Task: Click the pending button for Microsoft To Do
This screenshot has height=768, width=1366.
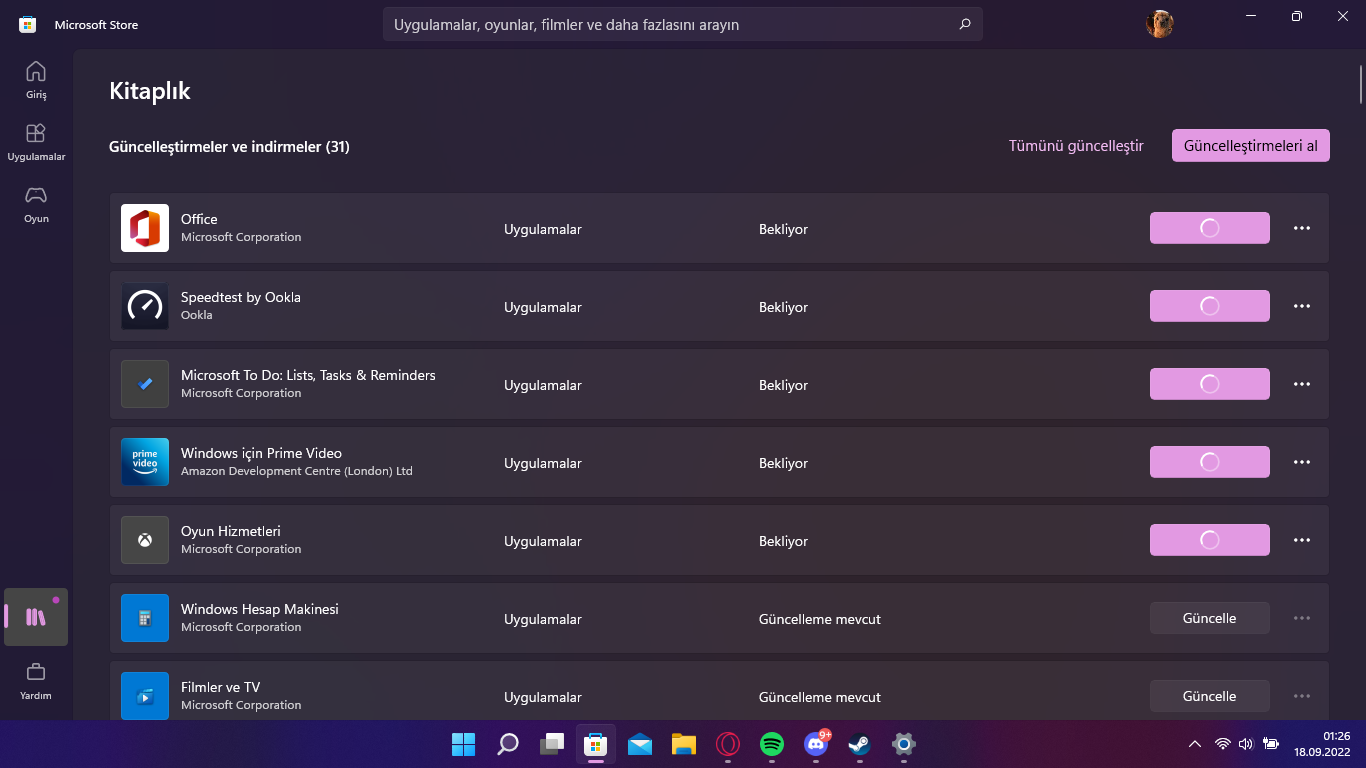Action: pos(1210,384)
